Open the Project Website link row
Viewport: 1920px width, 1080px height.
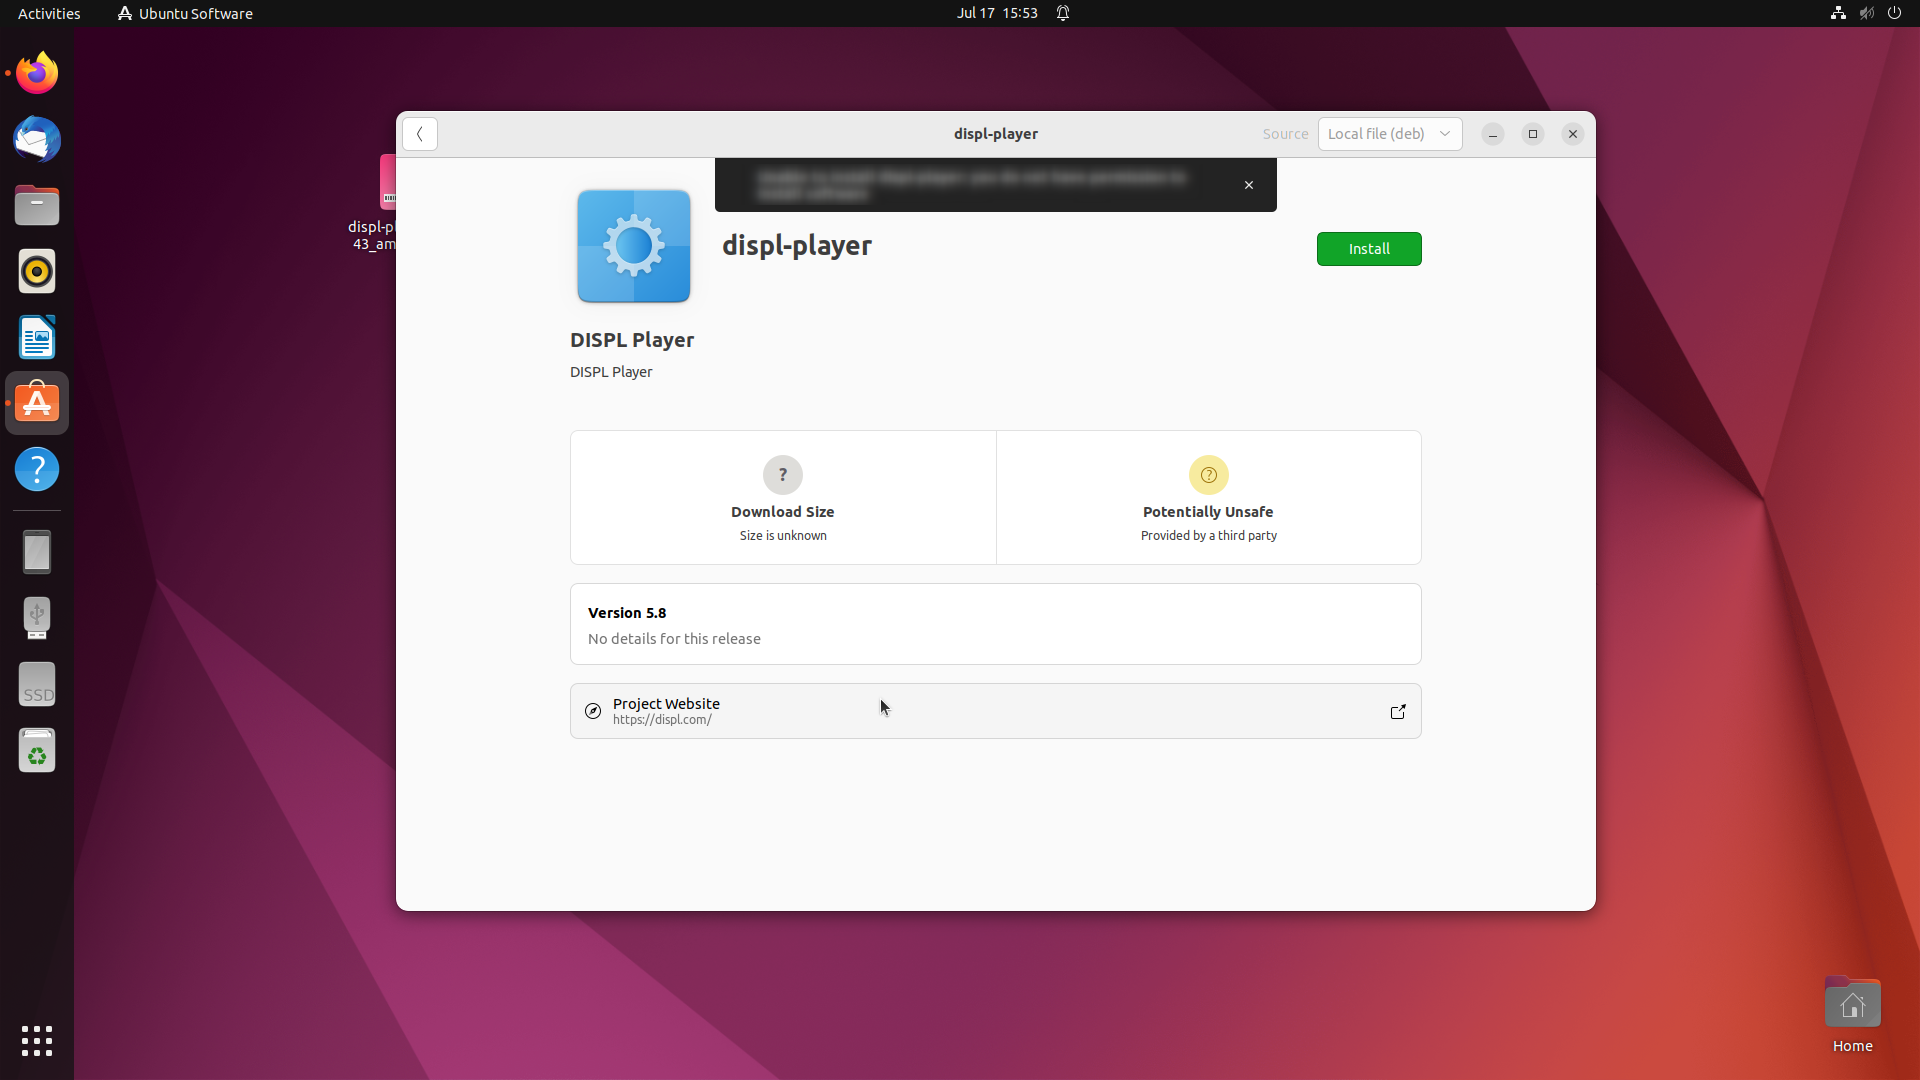click(x=994, y=711)
